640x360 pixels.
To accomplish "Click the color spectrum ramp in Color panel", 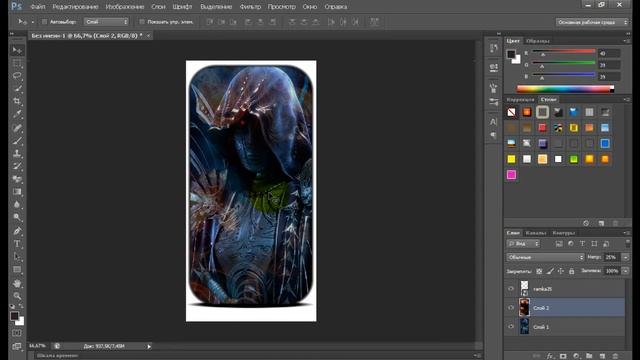I will click(565, 89).
